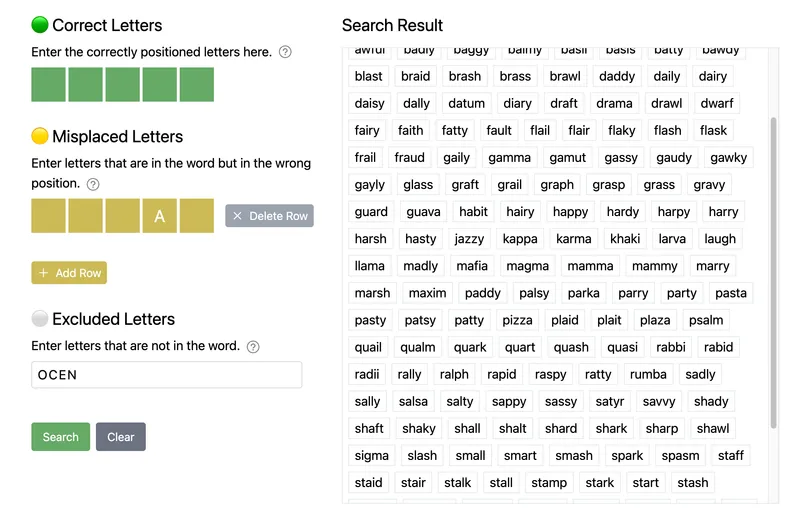The width and height of the screenshot is (800, 522).
Task: Click the green Correct Letters circle icon
Action: [x=40, y=24]
